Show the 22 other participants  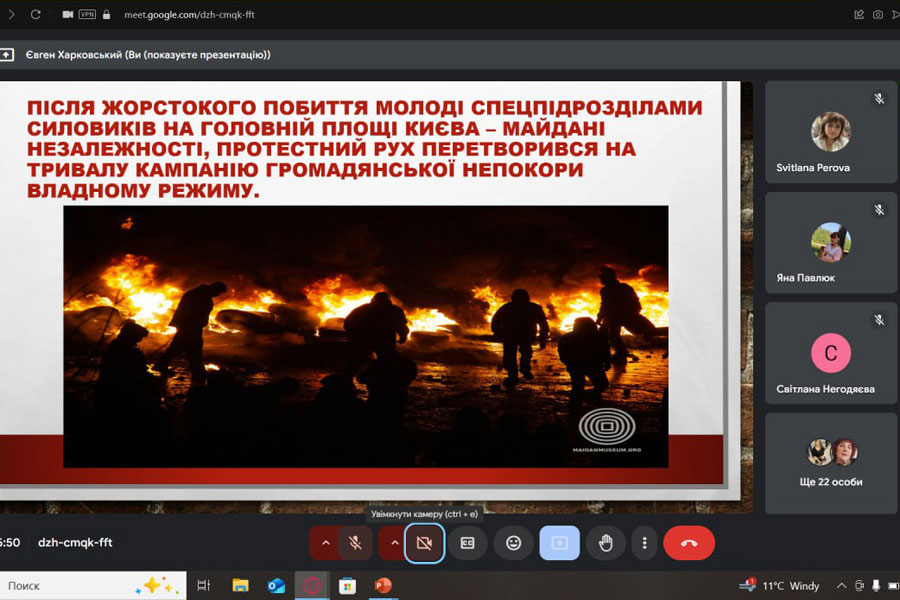pos(831,463)
